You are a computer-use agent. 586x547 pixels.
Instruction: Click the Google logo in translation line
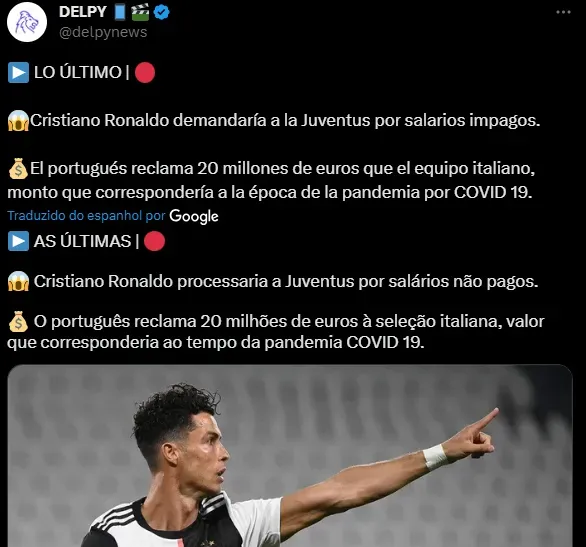pyautogui.click(x=194, y=216)
